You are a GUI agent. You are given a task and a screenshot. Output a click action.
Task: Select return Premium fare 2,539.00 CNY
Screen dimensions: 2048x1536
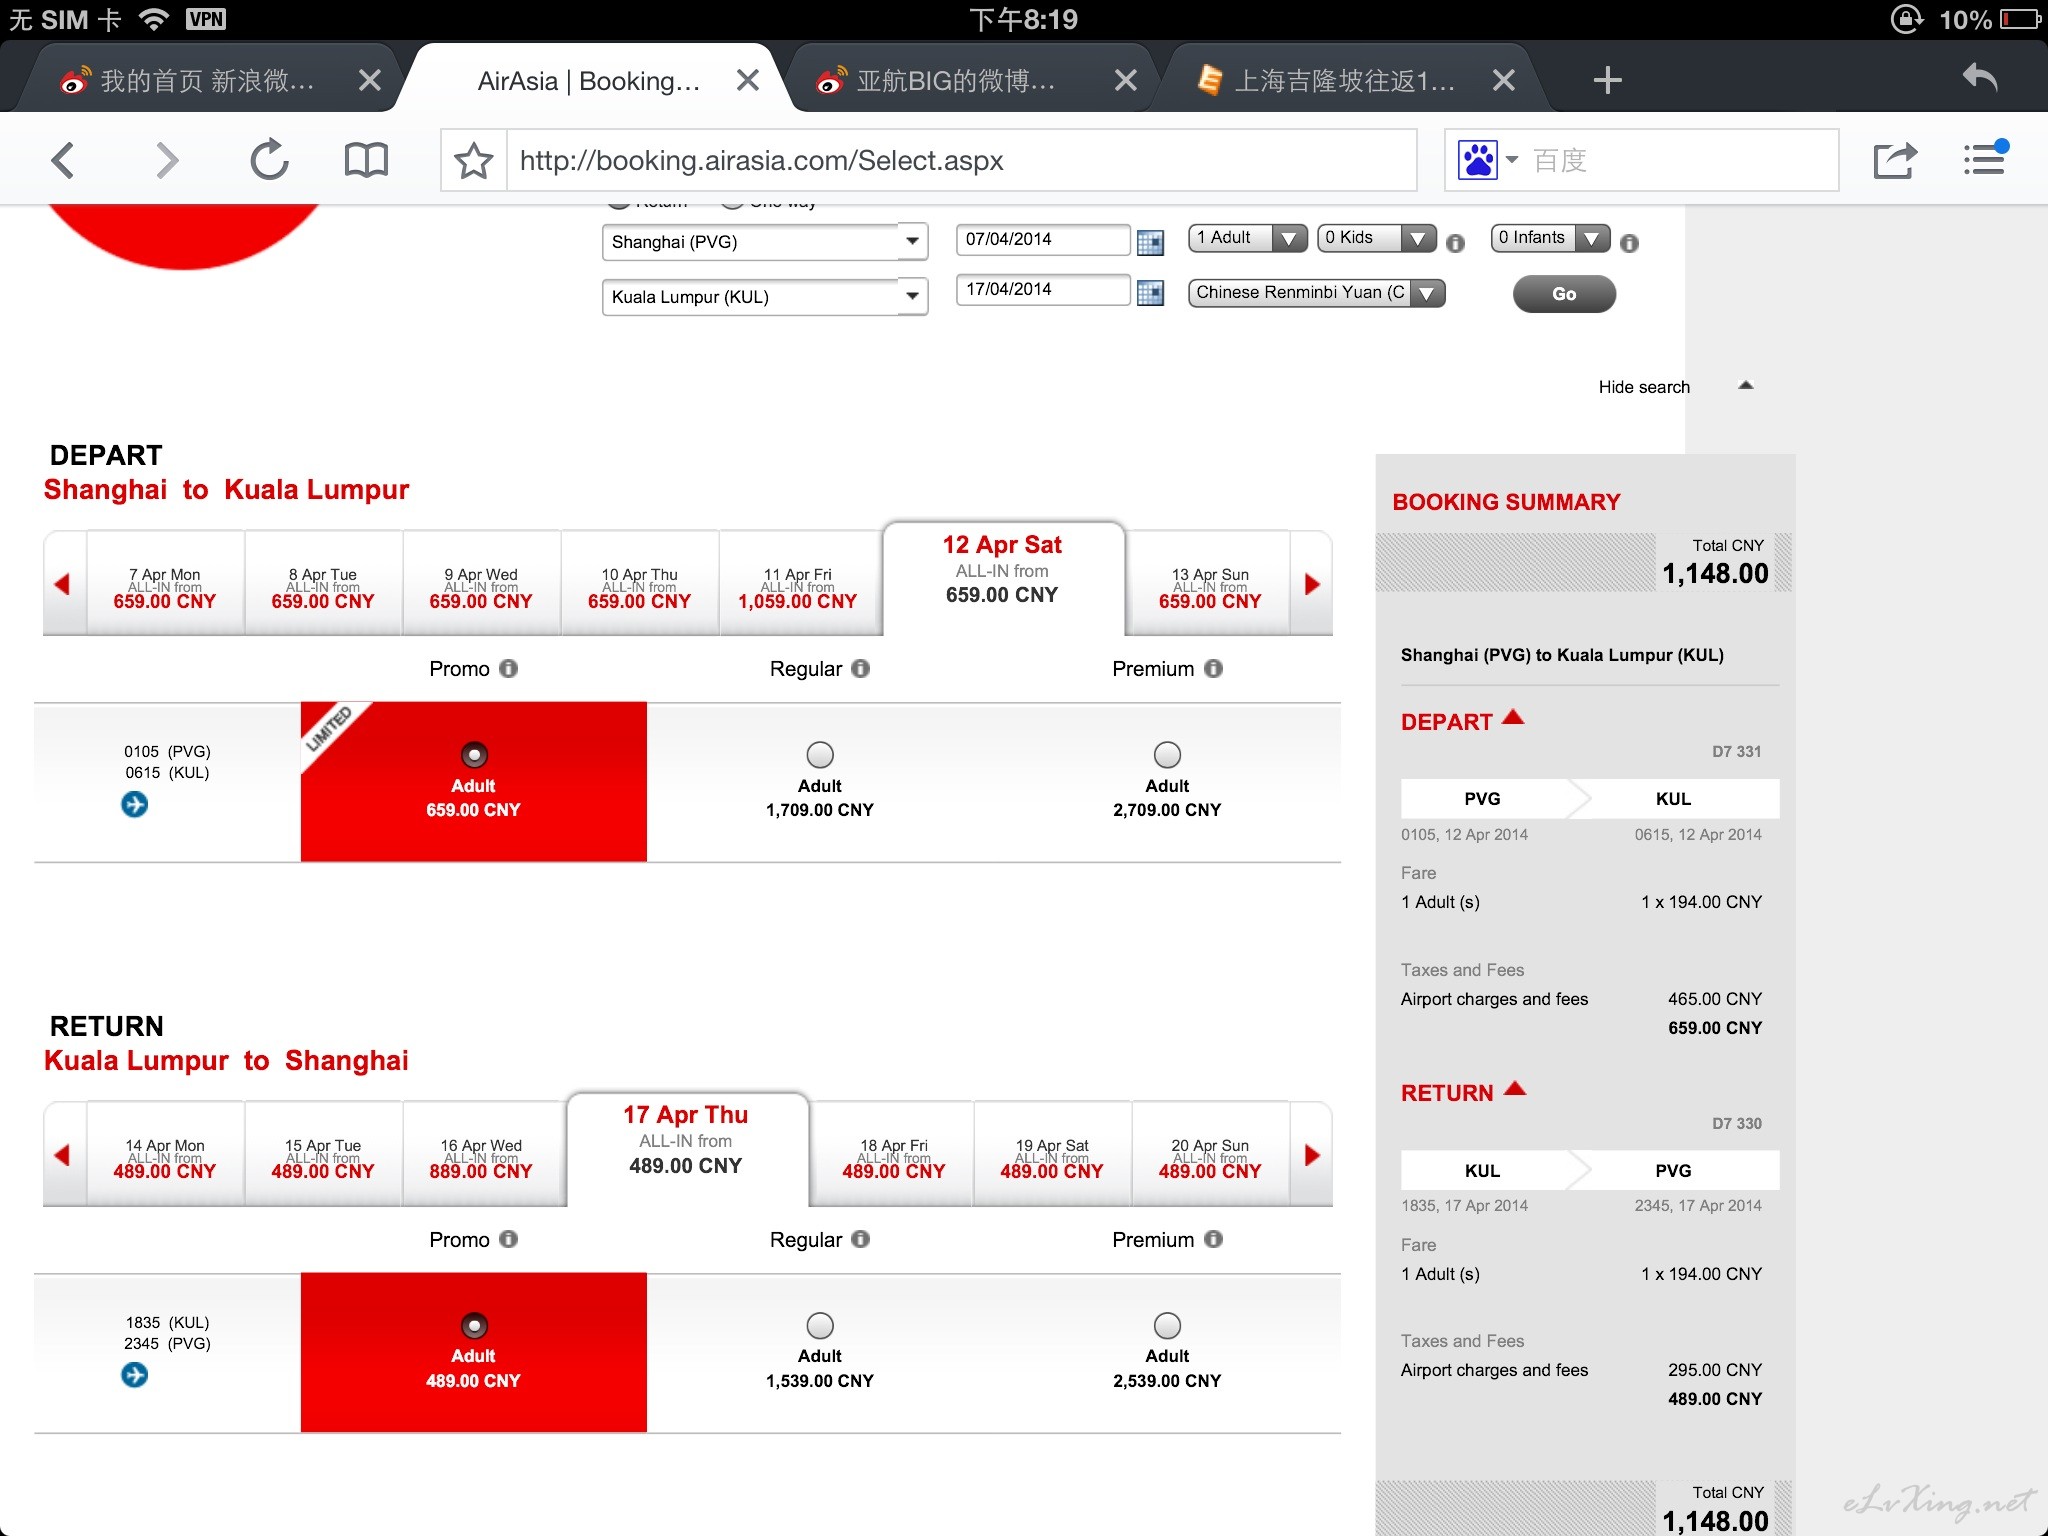1167,1326
